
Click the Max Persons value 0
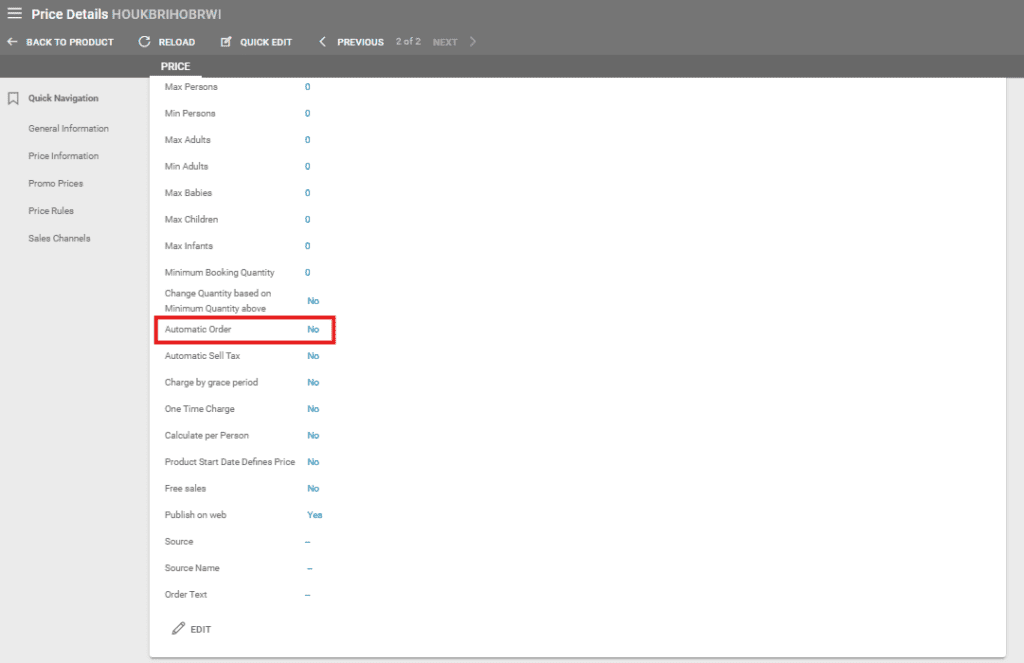[307, 87]
